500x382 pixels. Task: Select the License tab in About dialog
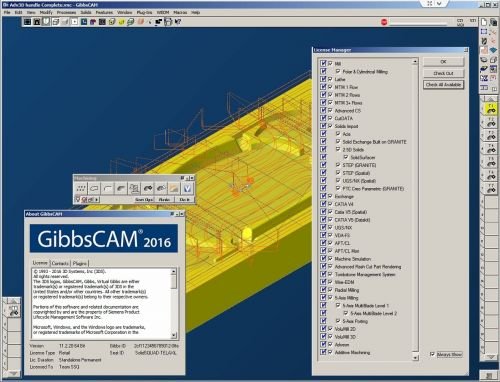click(x=40, y=263)
